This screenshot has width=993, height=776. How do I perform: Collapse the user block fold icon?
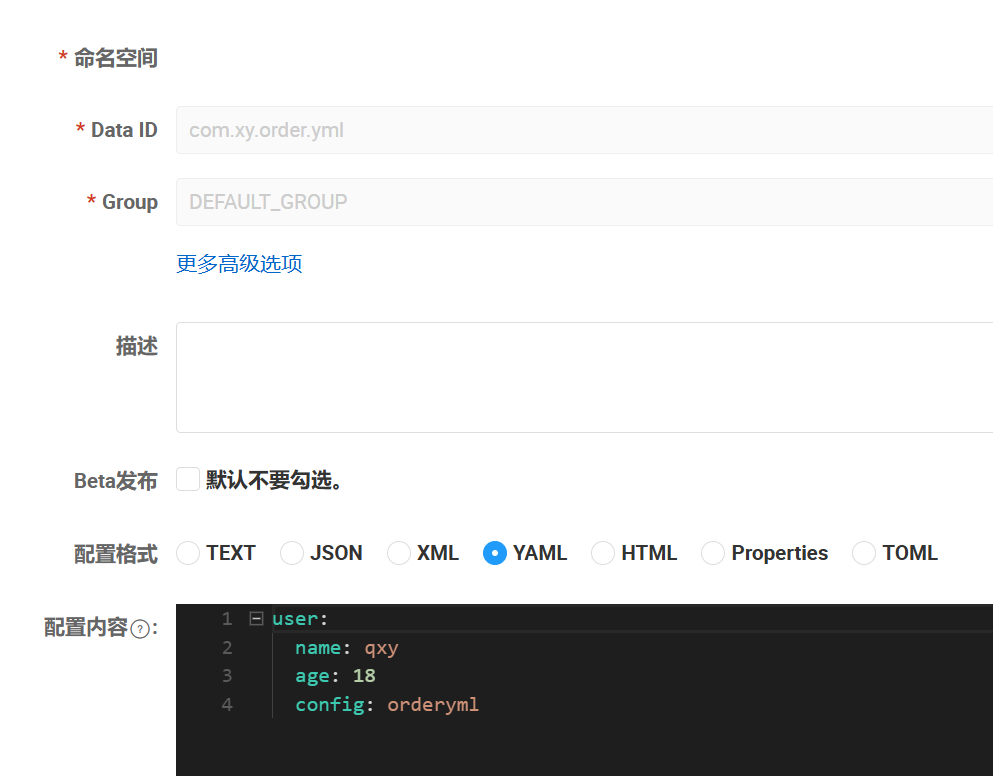click(x=256, y=618)
